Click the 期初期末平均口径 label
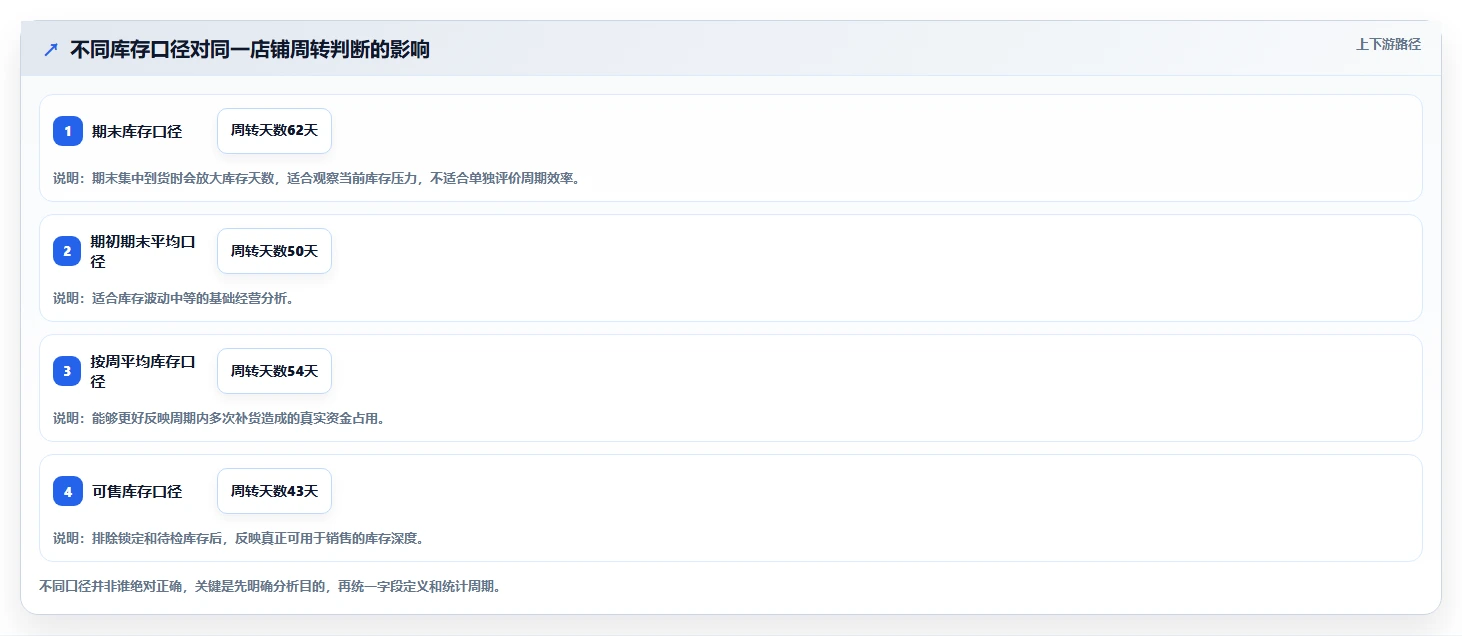 click(x=143, y=251)
